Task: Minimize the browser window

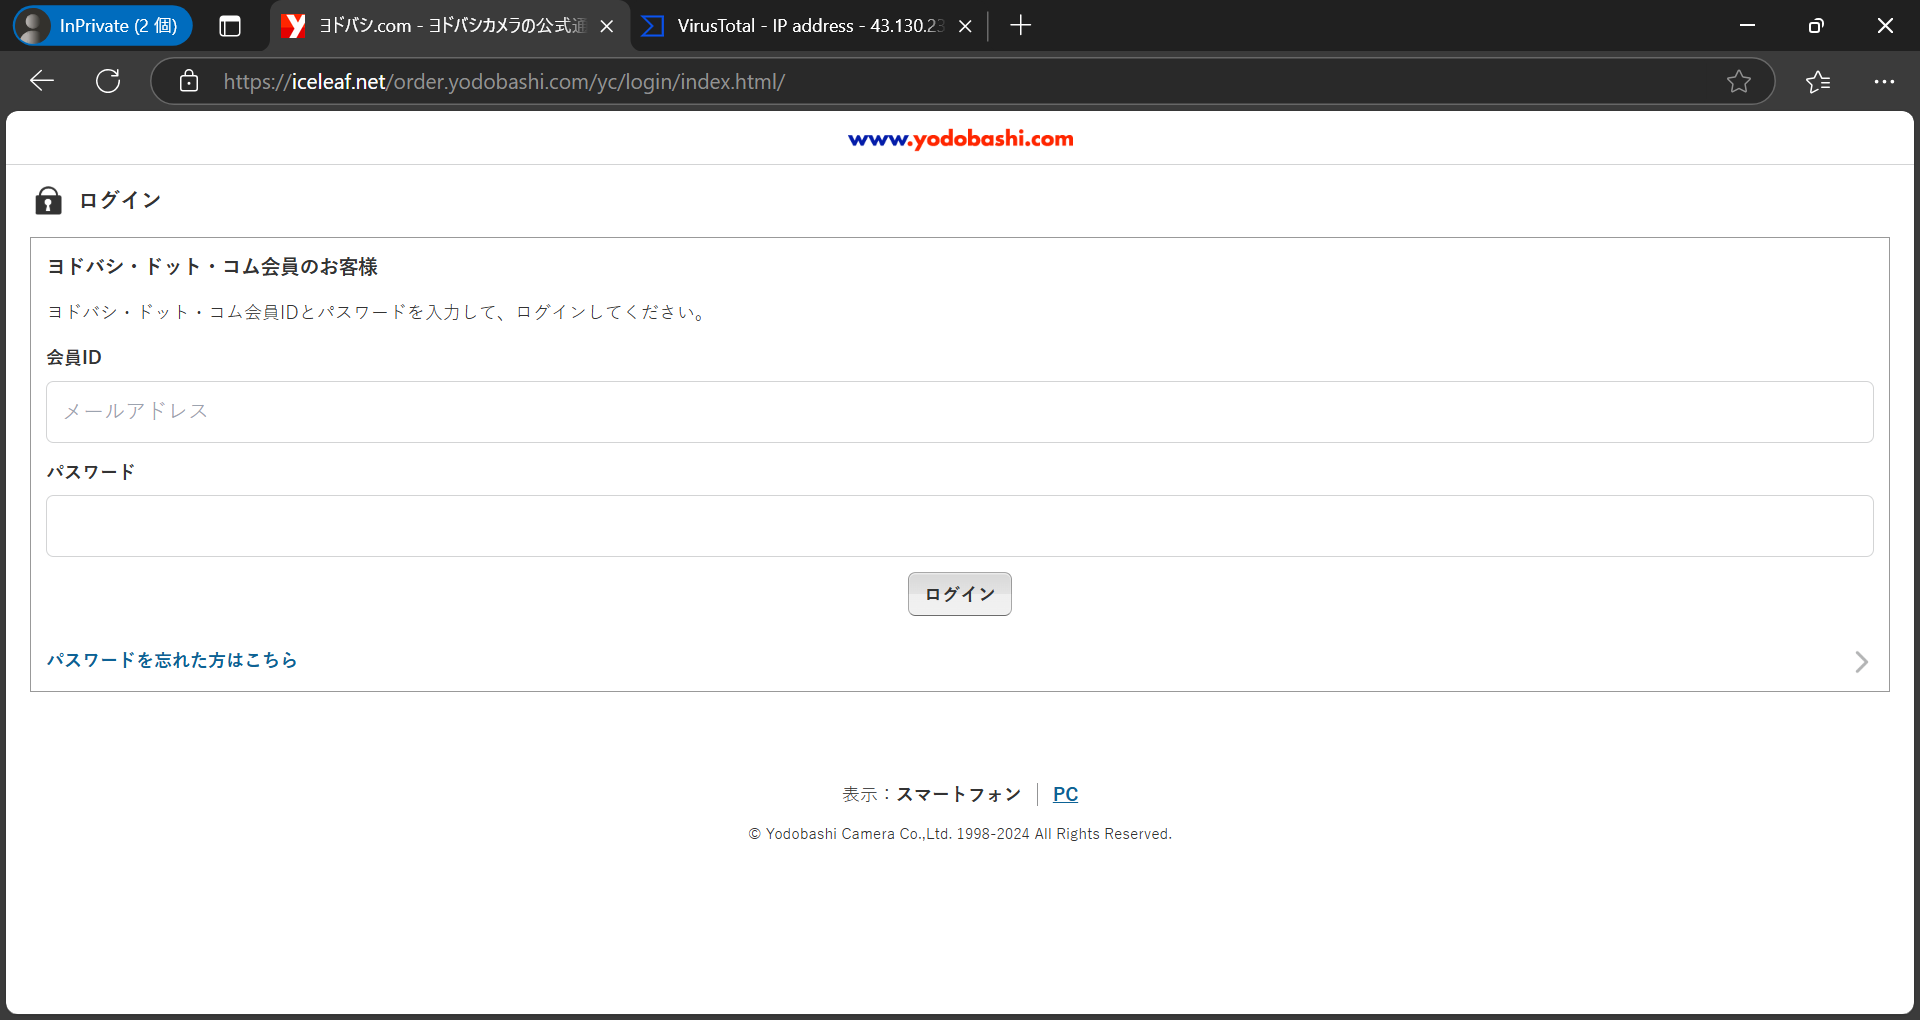Action: 1747,26
